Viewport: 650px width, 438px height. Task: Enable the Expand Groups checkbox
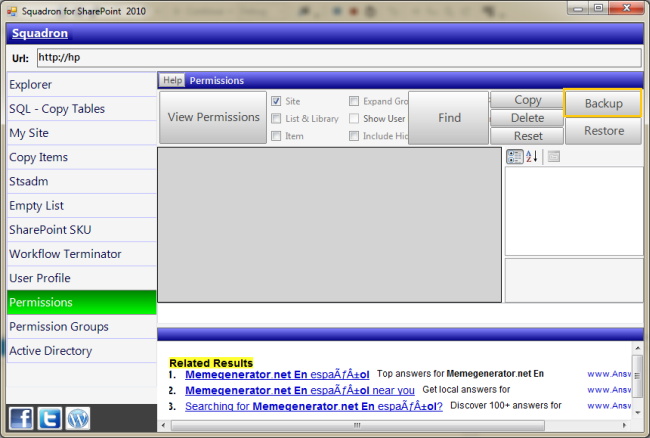click(x=354, y=101)
